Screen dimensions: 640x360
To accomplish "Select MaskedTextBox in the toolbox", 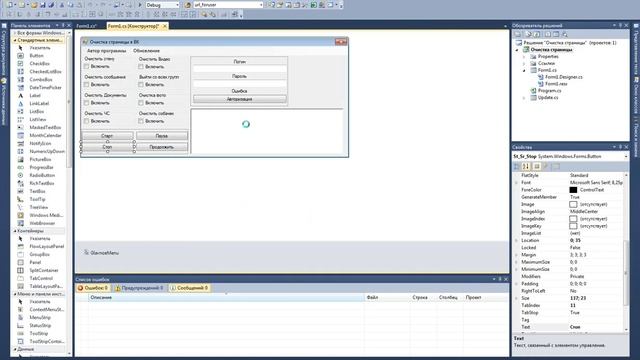I will point(45,127).
